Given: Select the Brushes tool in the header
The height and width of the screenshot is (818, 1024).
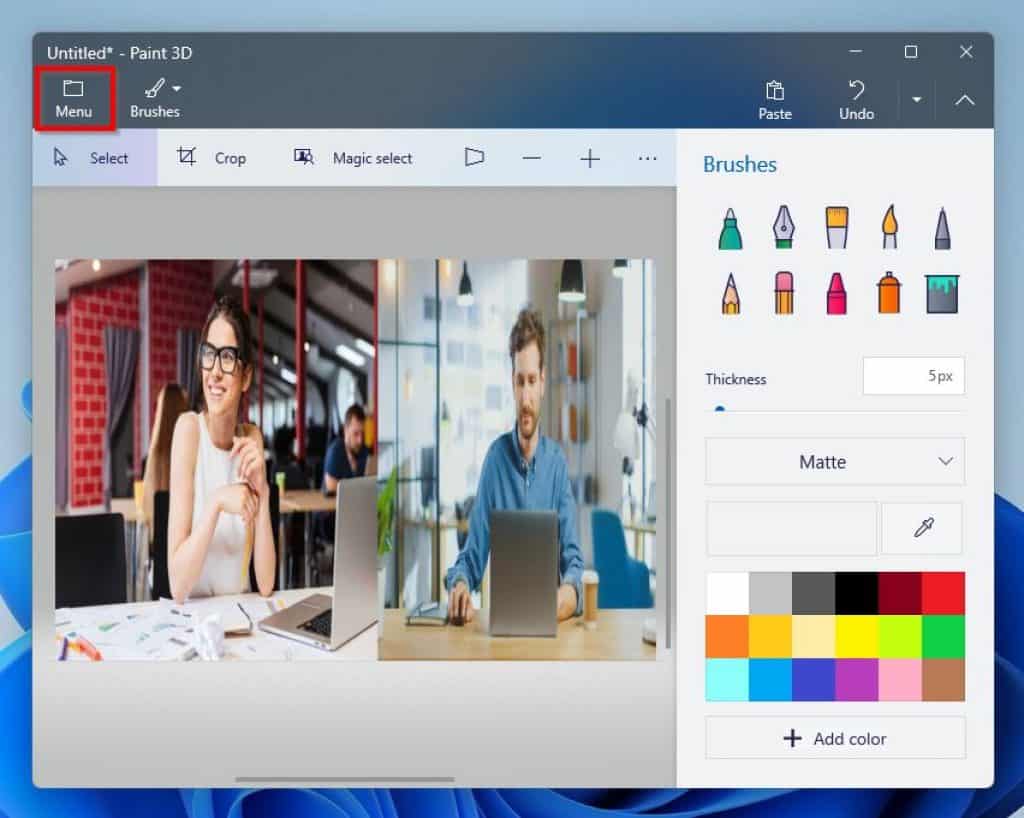Looking at the screenshot, I should pos(154,99).
